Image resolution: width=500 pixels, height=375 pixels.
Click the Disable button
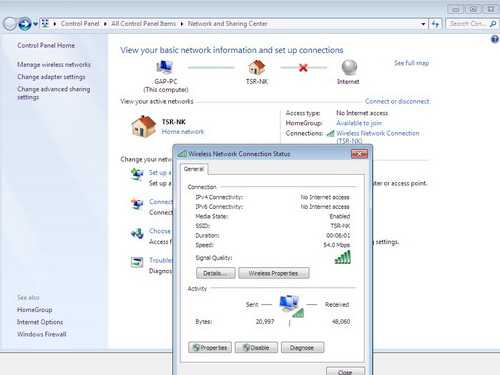coord(256,348)
